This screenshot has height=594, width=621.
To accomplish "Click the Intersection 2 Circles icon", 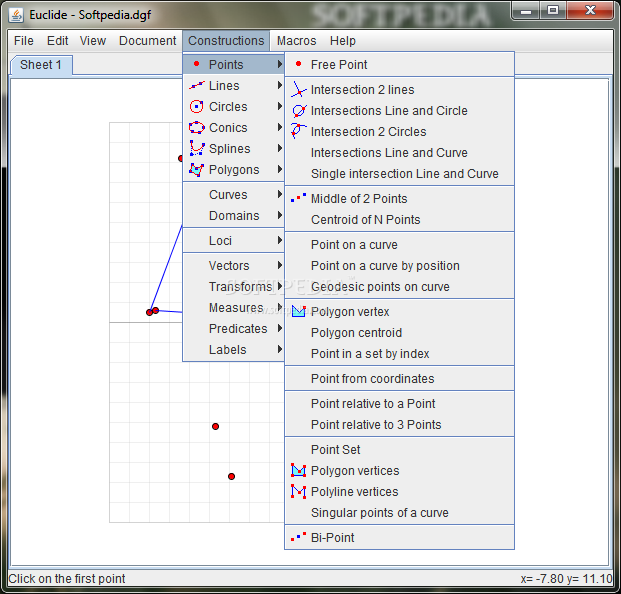I will point(299,131).
